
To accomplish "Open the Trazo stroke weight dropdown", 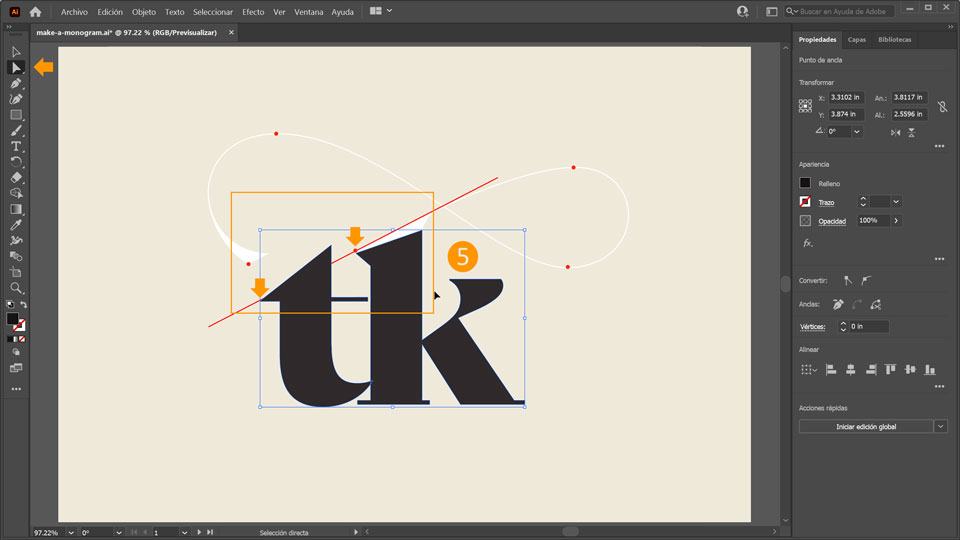I will click(896, 201).
